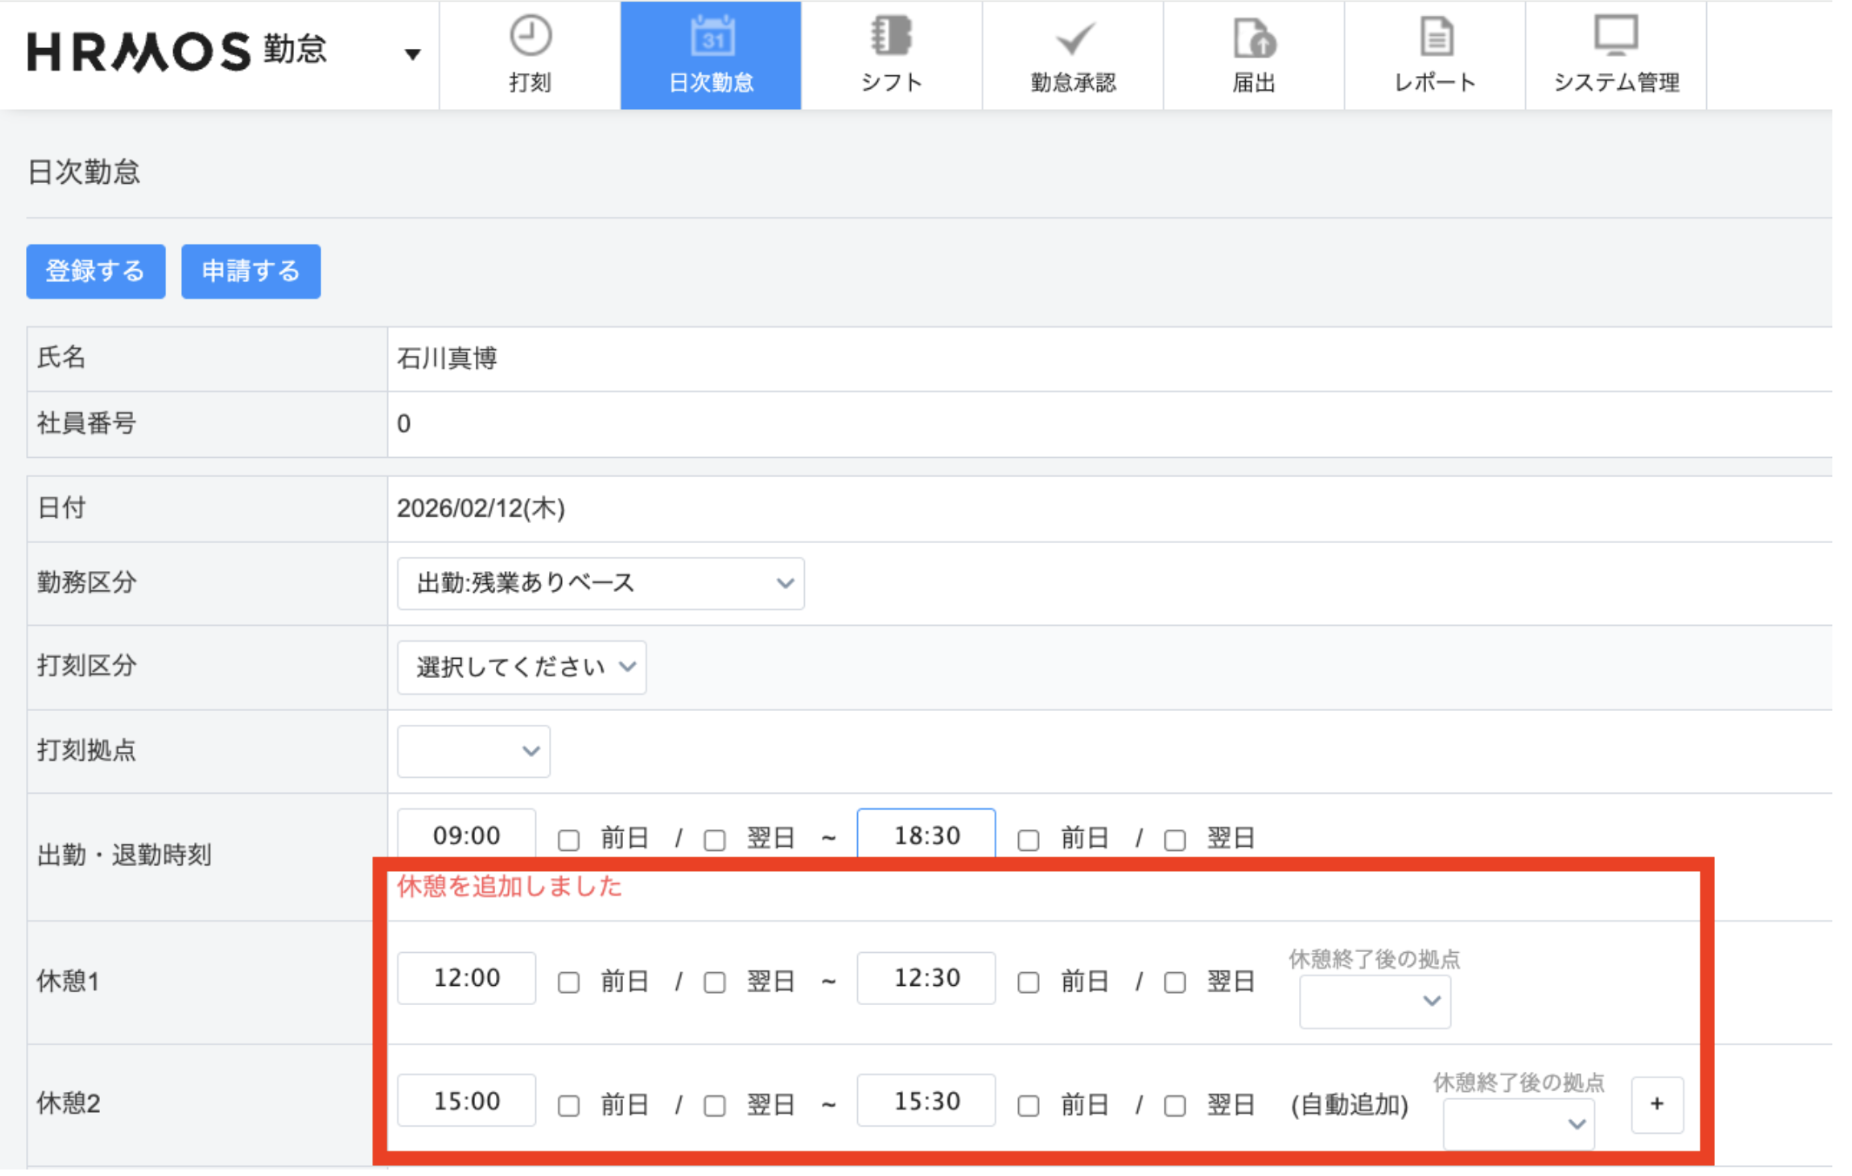Open 休憩1 休憩終了後の拠点 dropdown
The image size is (1852, 1176).
1374,1001
